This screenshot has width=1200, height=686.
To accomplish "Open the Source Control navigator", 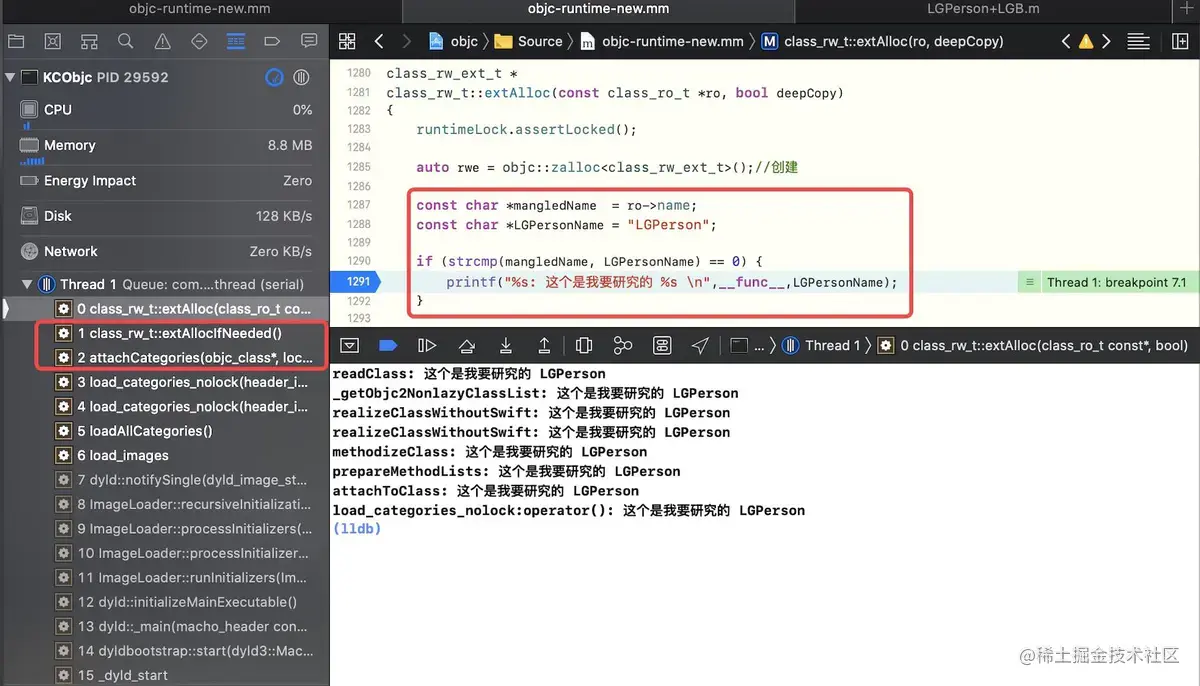I will (x=53, y=41).
